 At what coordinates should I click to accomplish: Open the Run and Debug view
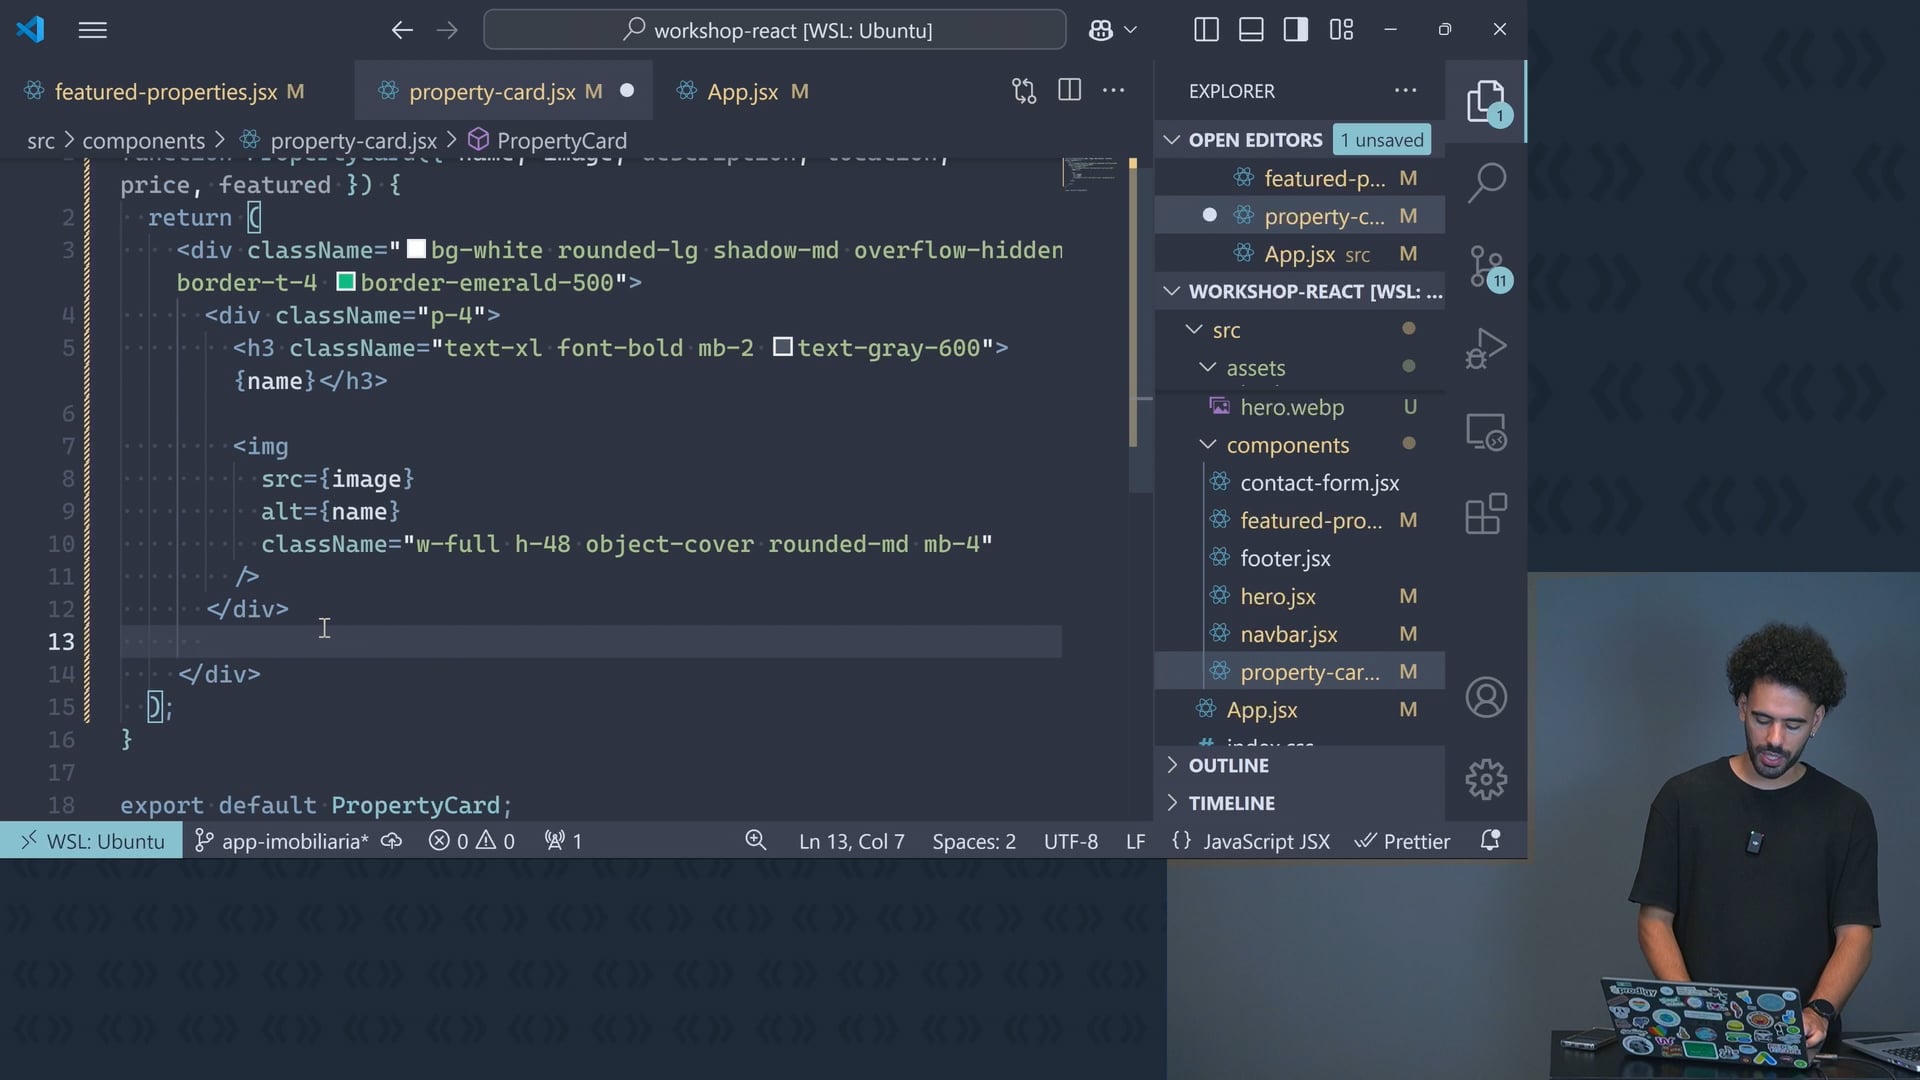tap(1486, 349)
